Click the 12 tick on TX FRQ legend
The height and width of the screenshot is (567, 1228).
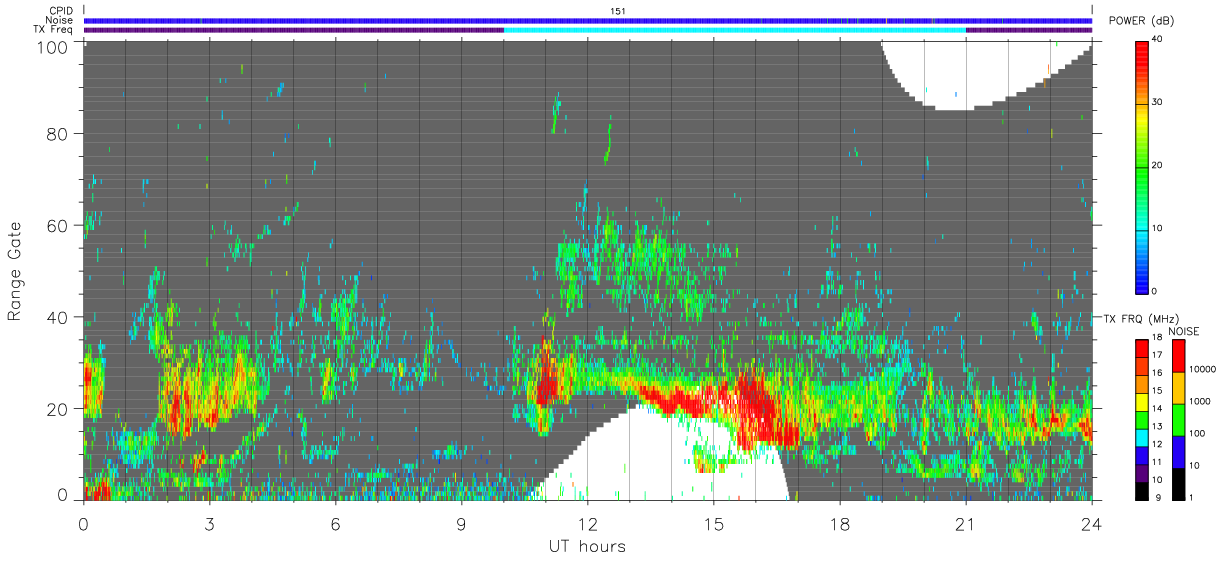point(1157,444)
